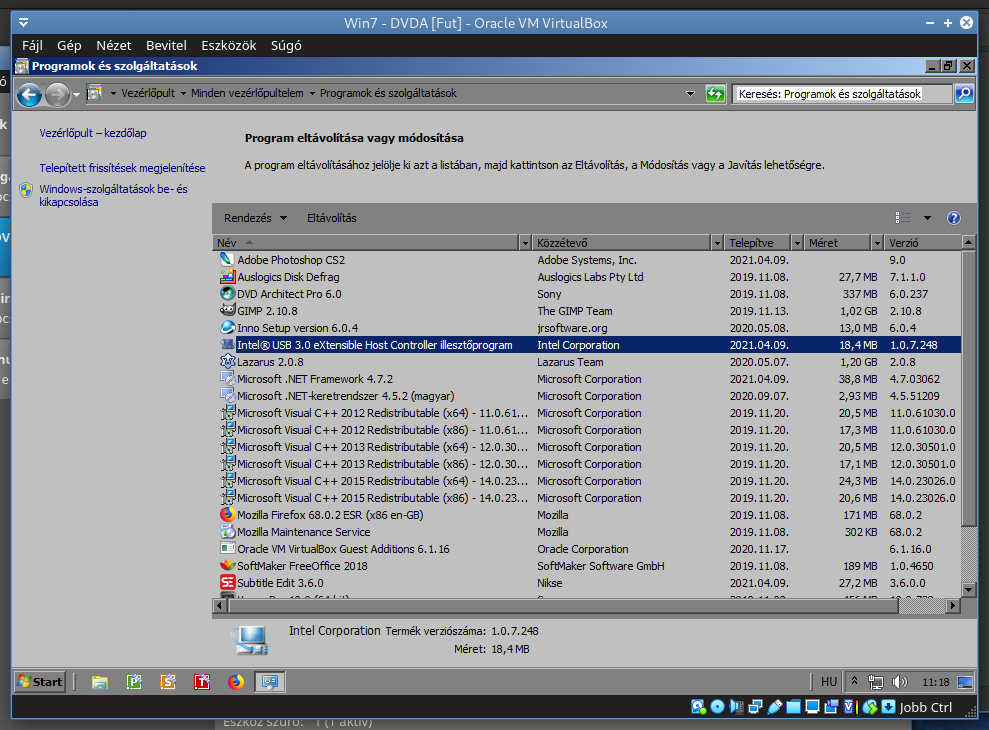989x730 pixels.
Task: Click the Adobe Photoshop CS2 program icon
Action: [x=227, y=259]
